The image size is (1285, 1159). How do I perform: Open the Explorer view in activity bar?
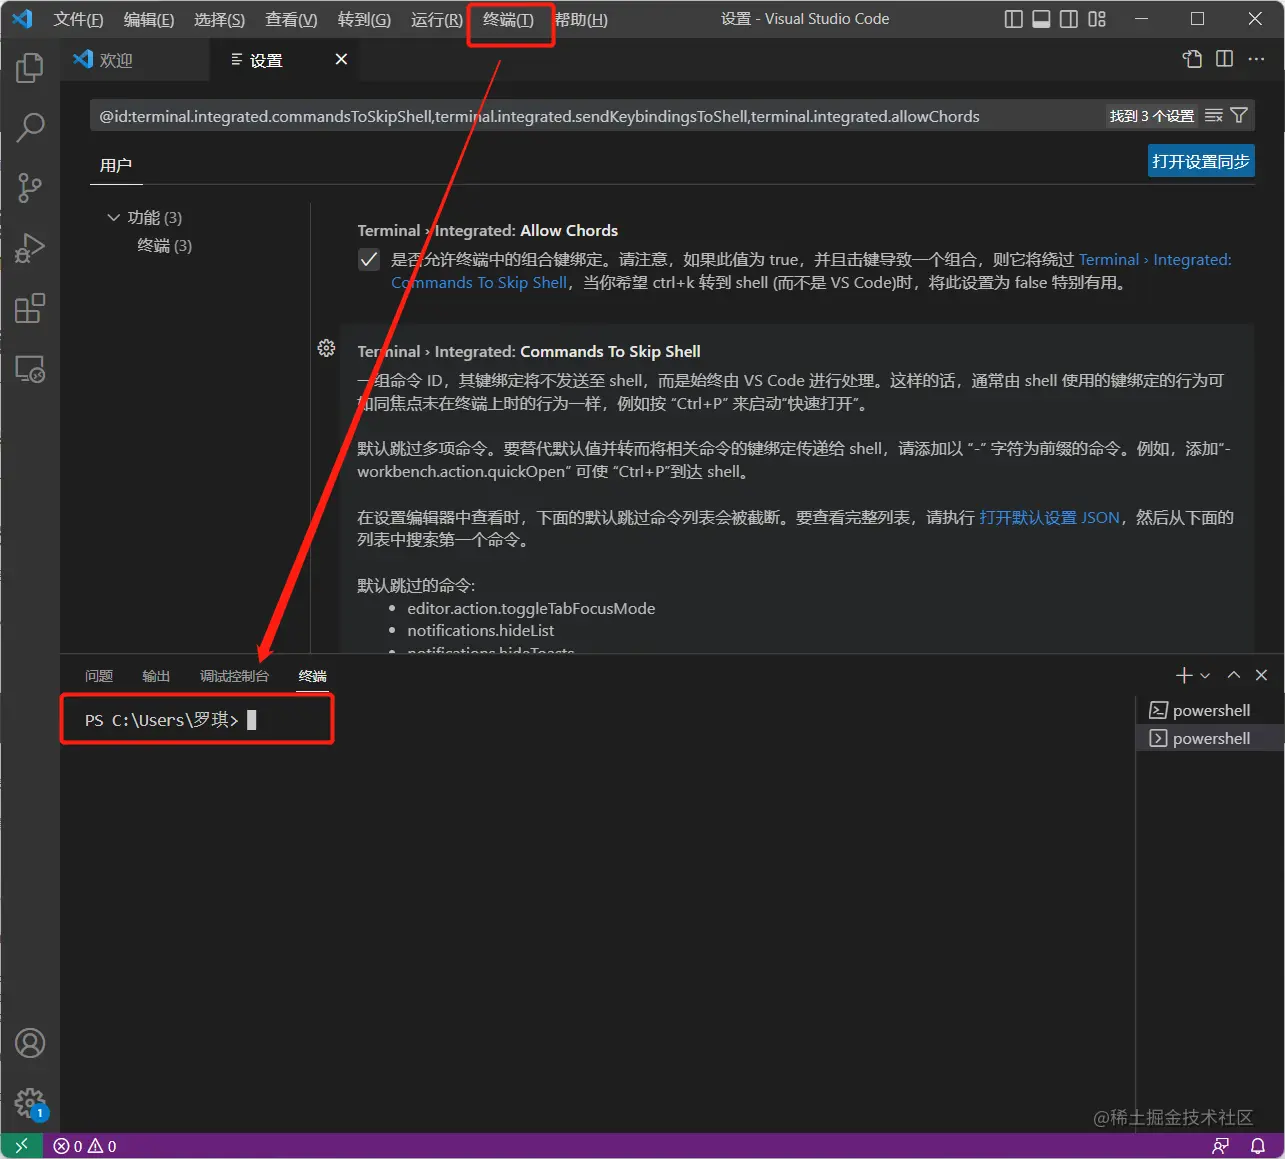point(30,68)
